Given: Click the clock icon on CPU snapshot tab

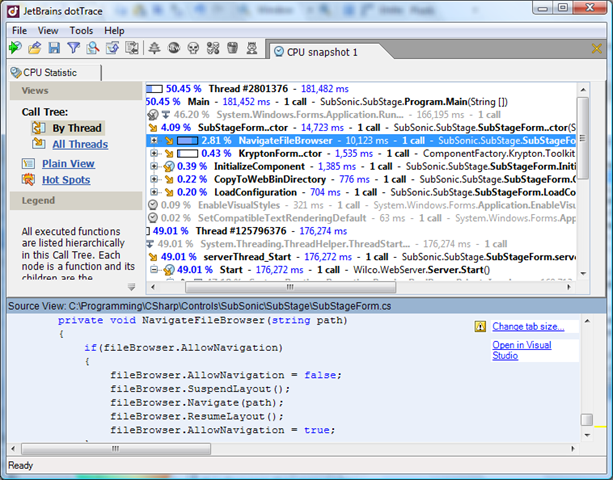Looking at the screenshot, I should click(279, 52).
